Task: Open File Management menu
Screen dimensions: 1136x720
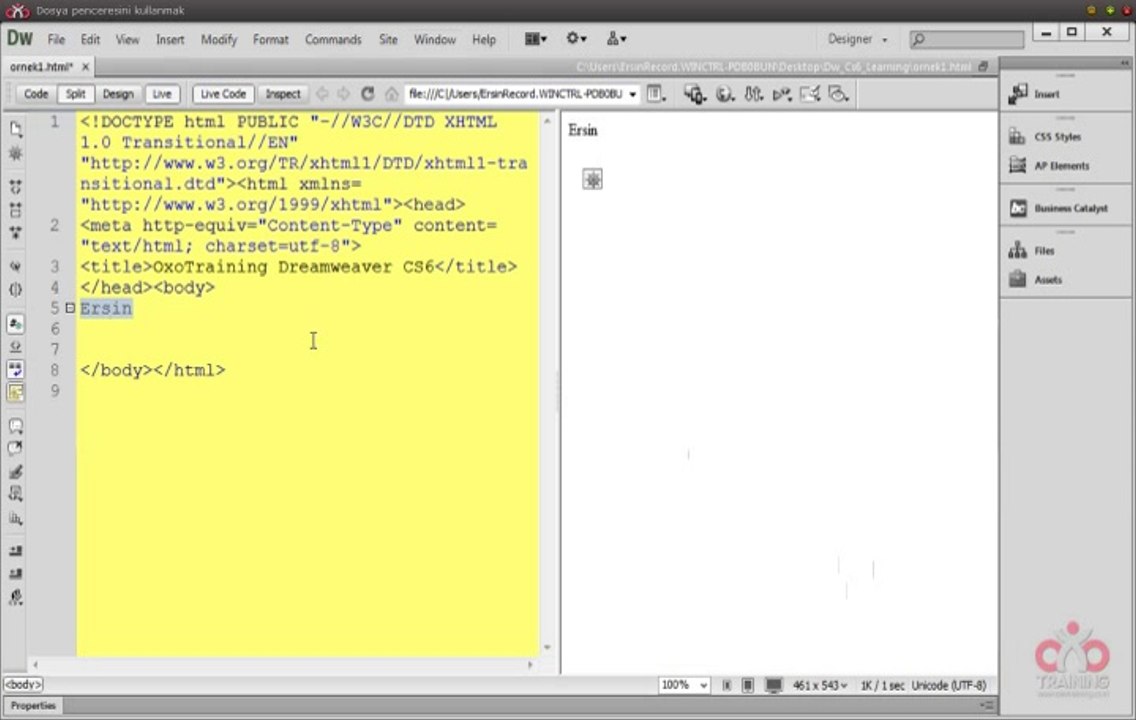Action: point(753,94)
